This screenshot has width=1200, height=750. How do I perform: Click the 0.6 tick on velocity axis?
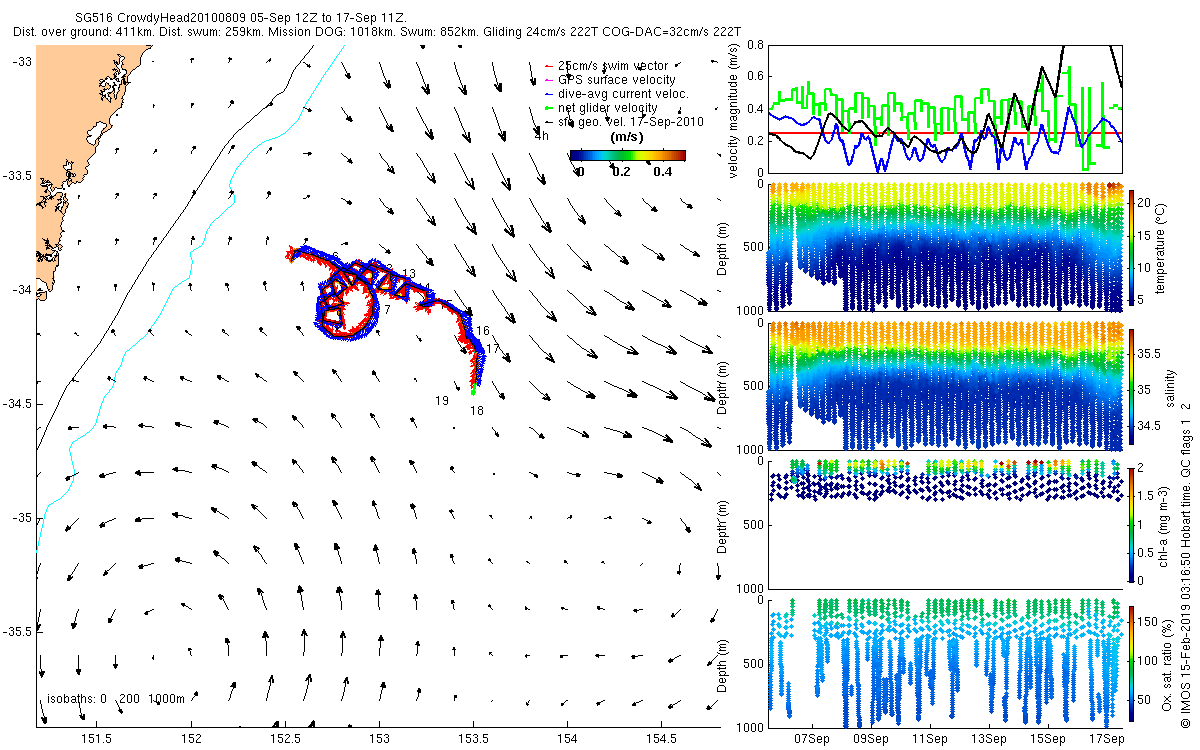753,77
